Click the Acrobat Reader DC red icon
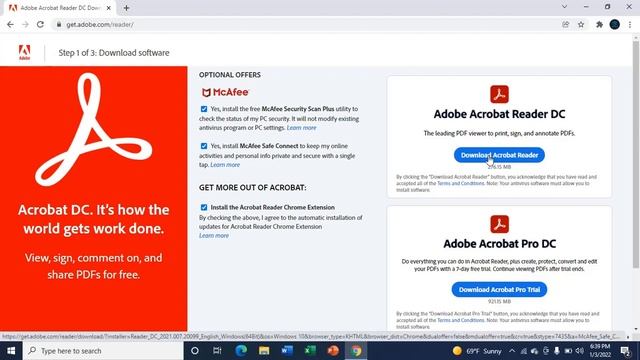 coord(499,94)
